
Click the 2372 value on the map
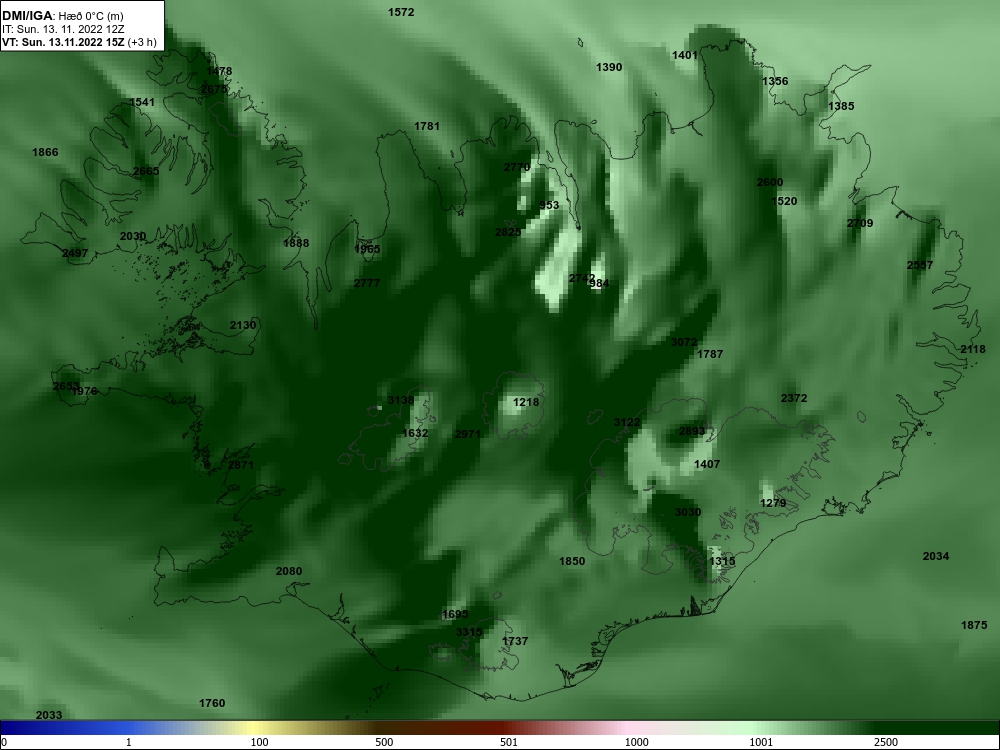[x=794, y=398]
